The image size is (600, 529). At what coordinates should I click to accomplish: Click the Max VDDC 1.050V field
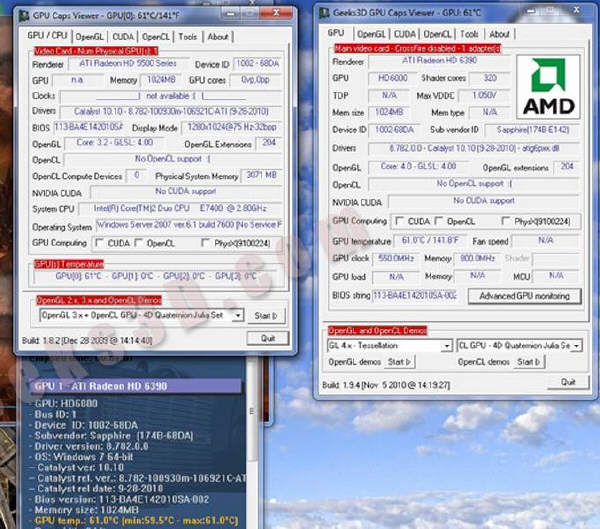pos(484,95)
